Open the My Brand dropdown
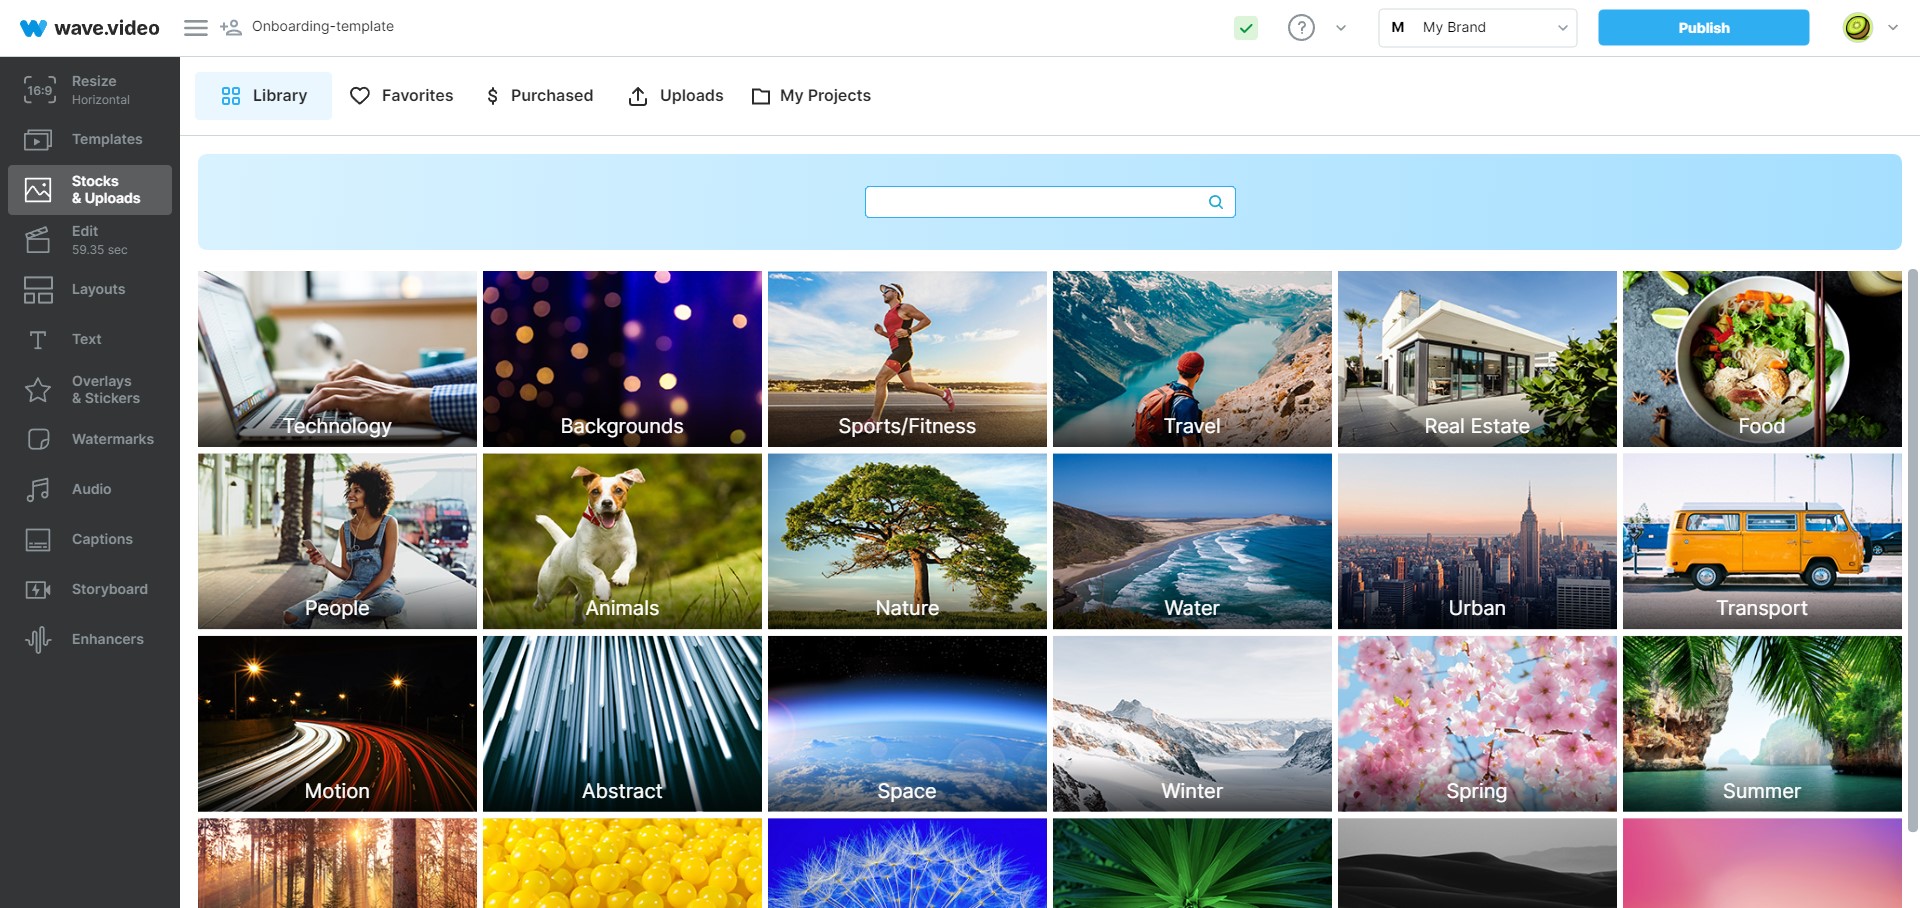The width and height of the screenshot is (1920, 908). [x=1477, y=28]
